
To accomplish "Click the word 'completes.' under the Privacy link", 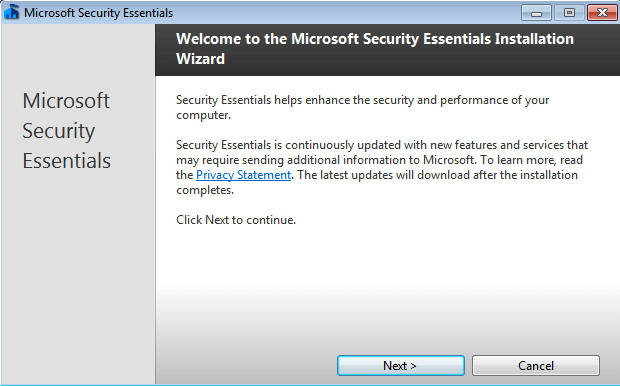I will pyautogui.click(x=205, y=190).
